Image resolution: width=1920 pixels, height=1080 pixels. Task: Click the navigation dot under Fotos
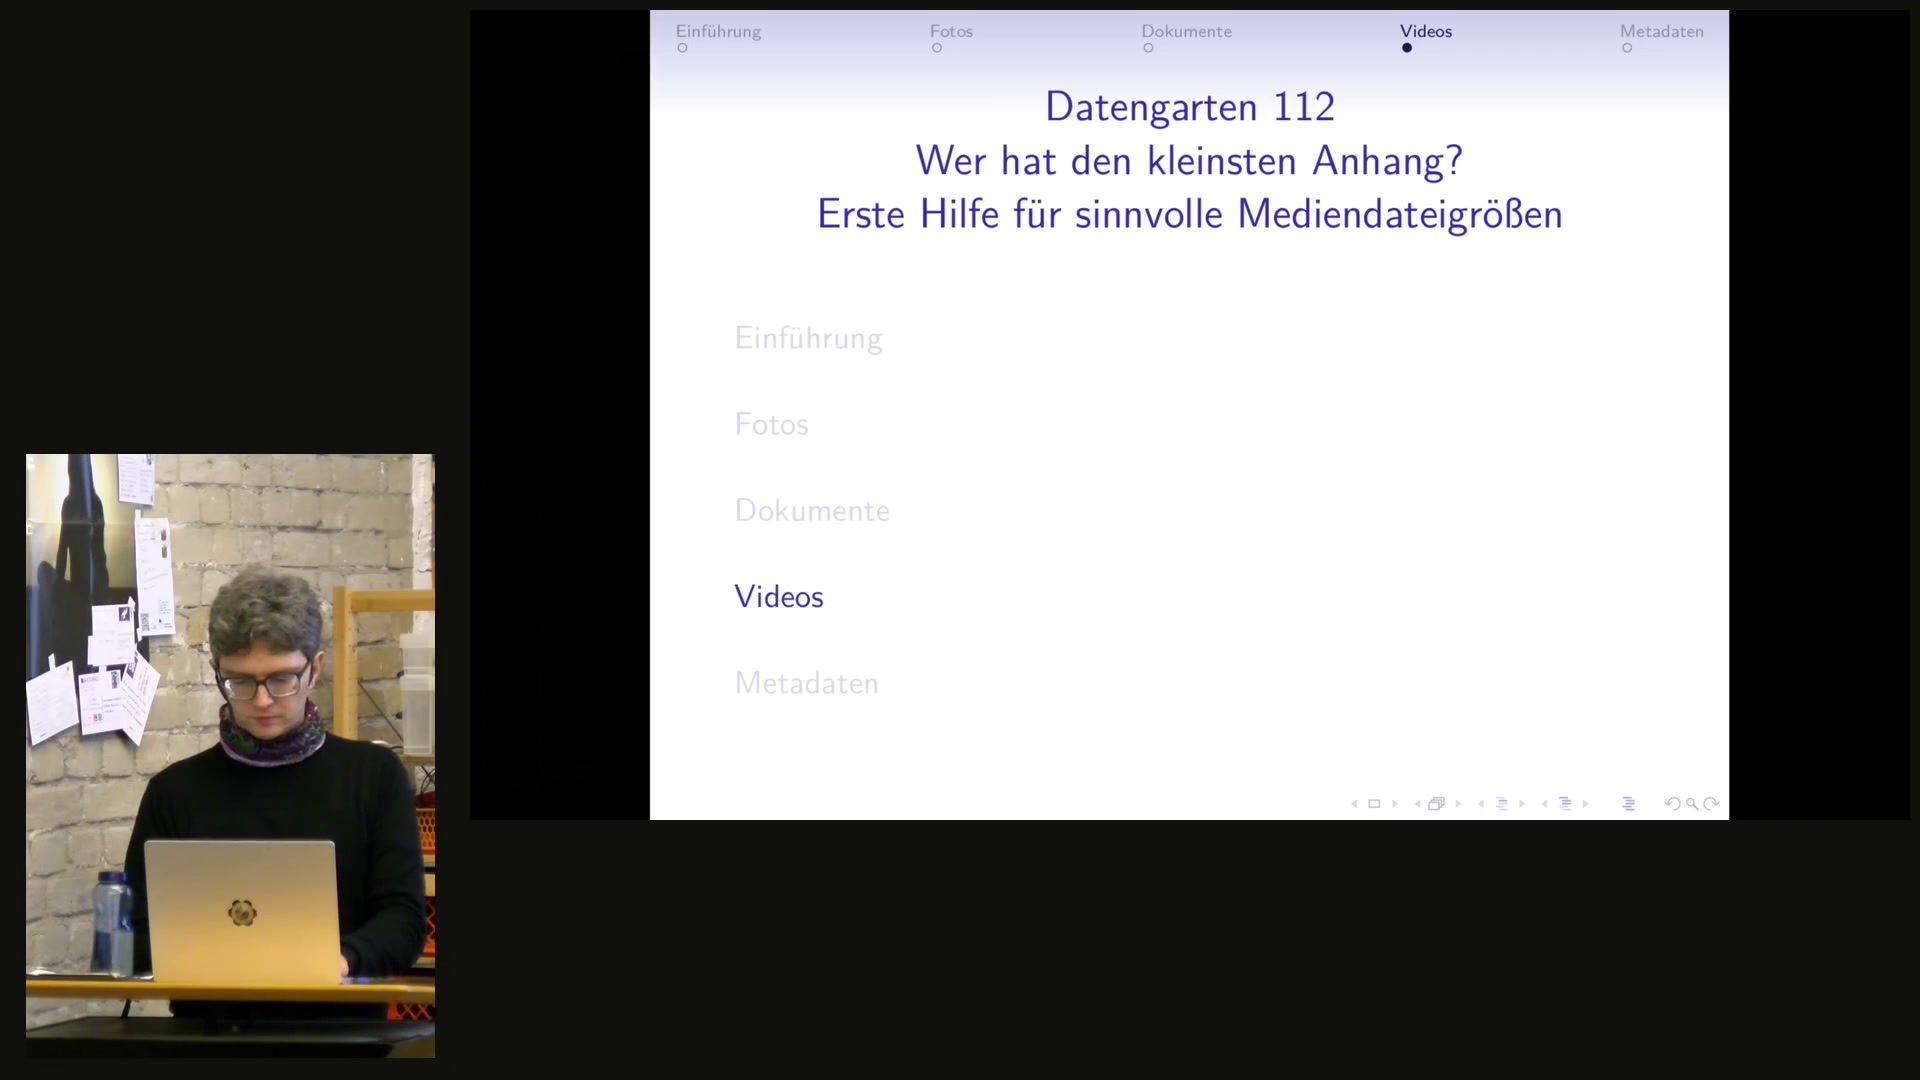[937, 48]
